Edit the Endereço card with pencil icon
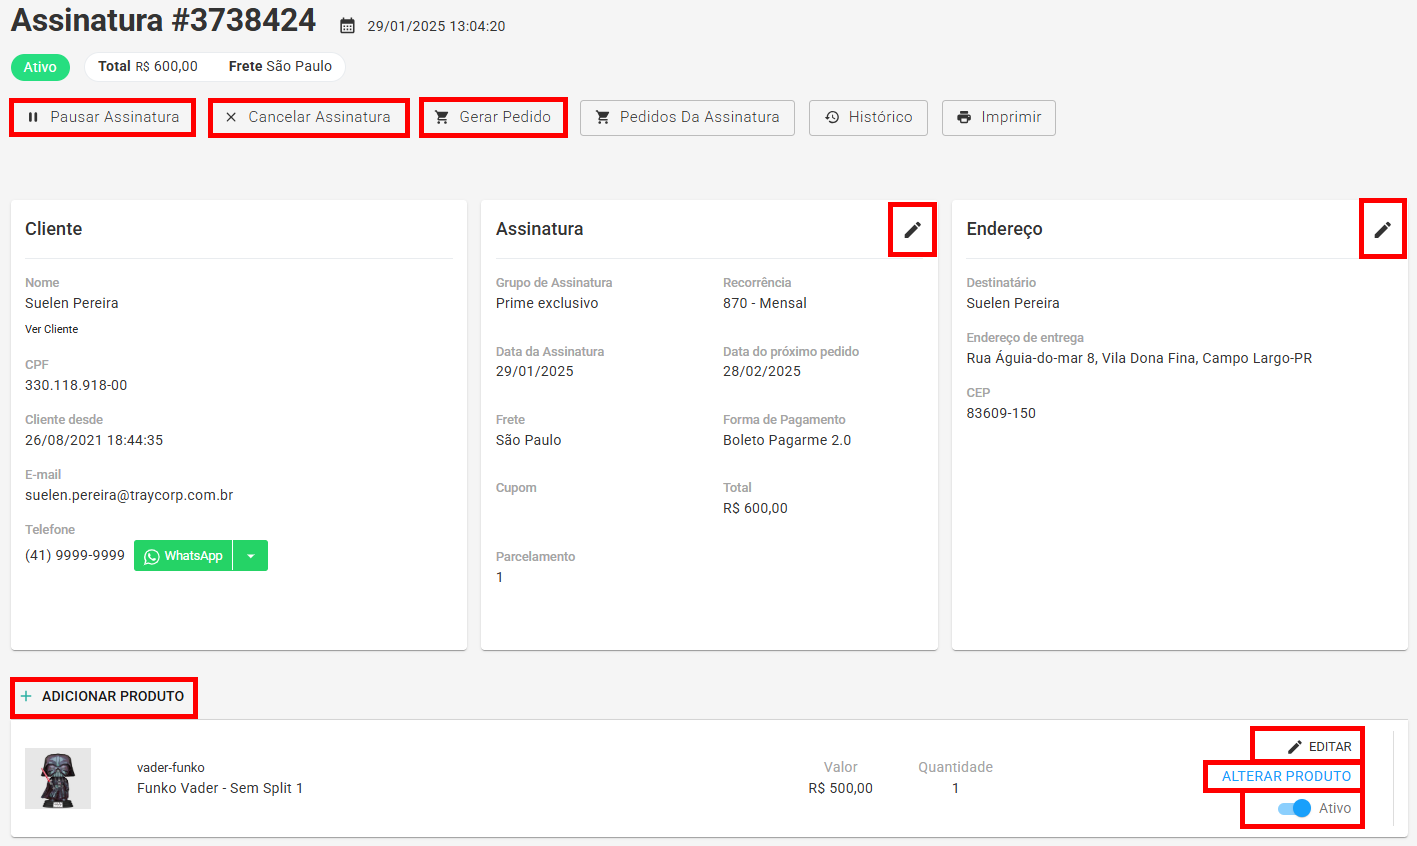The image size is (1417, 846). [x=1382, y=229]
